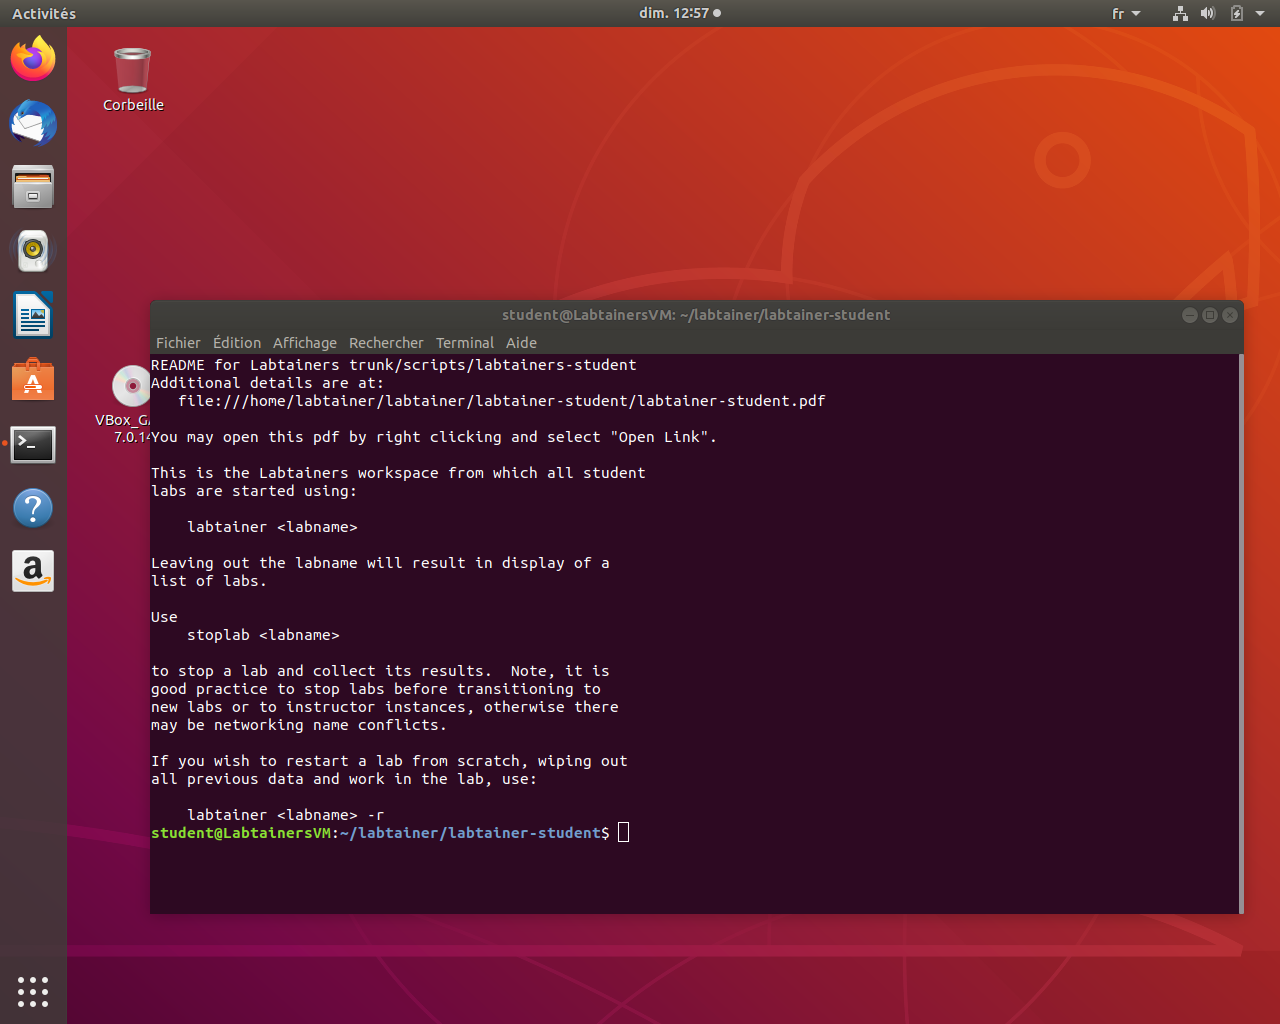Open the clock calendar dropdown
The height and width of the screenshot is (1024, 1280).
click(x=679, y=14)
